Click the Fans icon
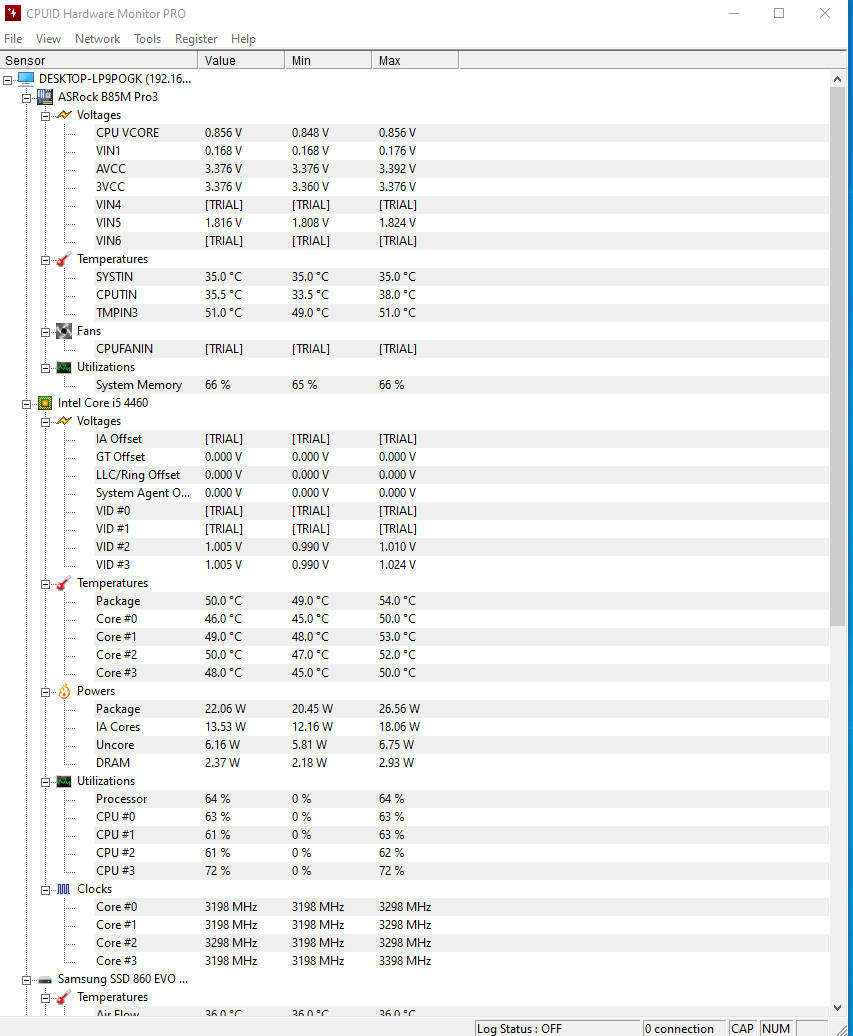 pyautogui.click(x=63, y=331)
